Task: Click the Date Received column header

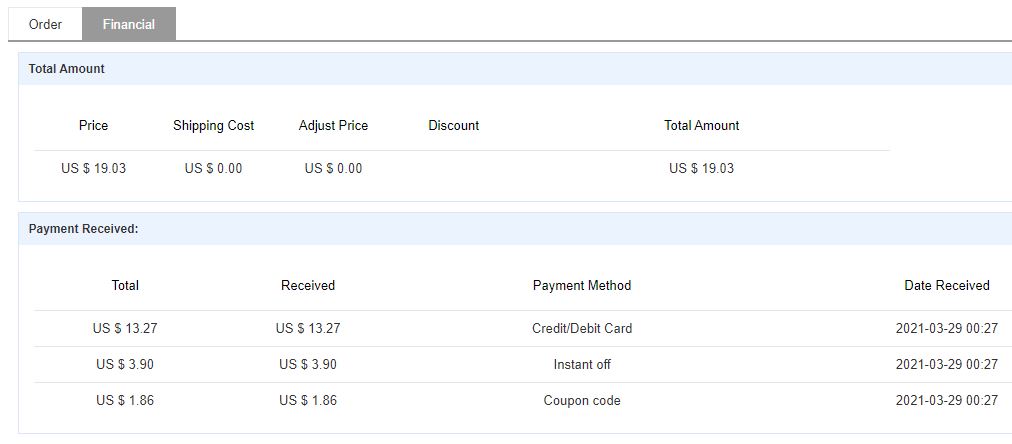Action: coord(946,286)
